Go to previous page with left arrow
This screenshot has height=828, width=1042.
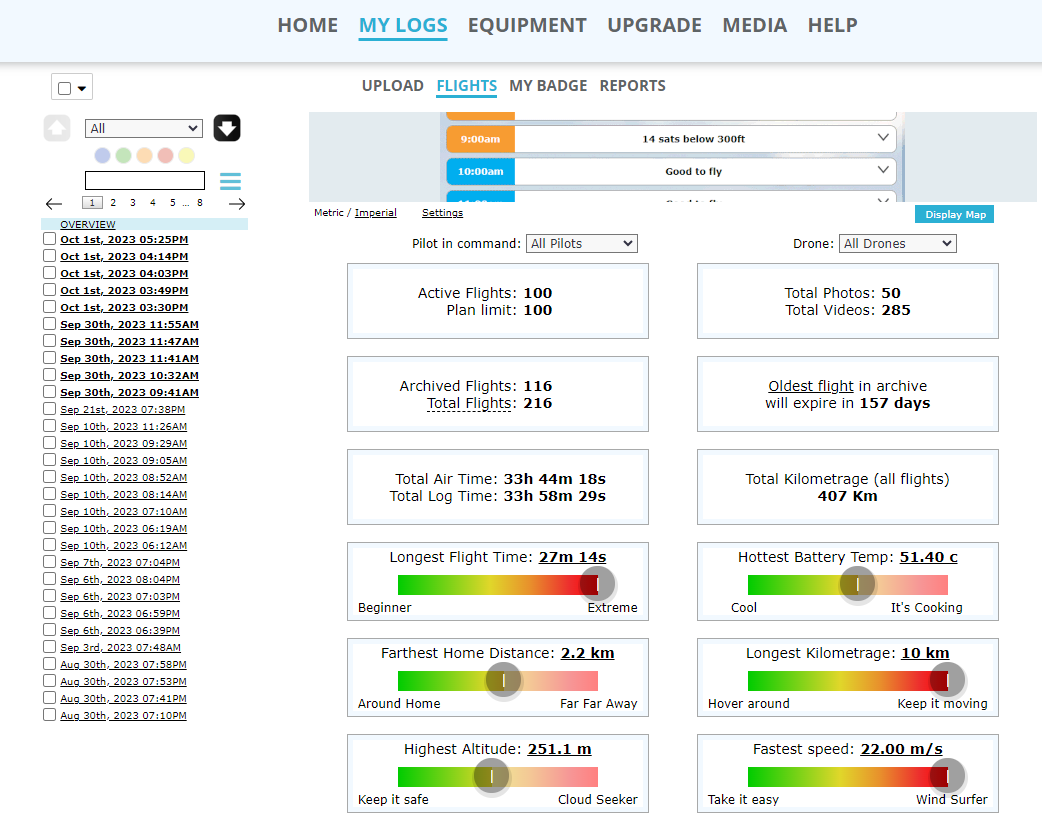coord(54,203)
